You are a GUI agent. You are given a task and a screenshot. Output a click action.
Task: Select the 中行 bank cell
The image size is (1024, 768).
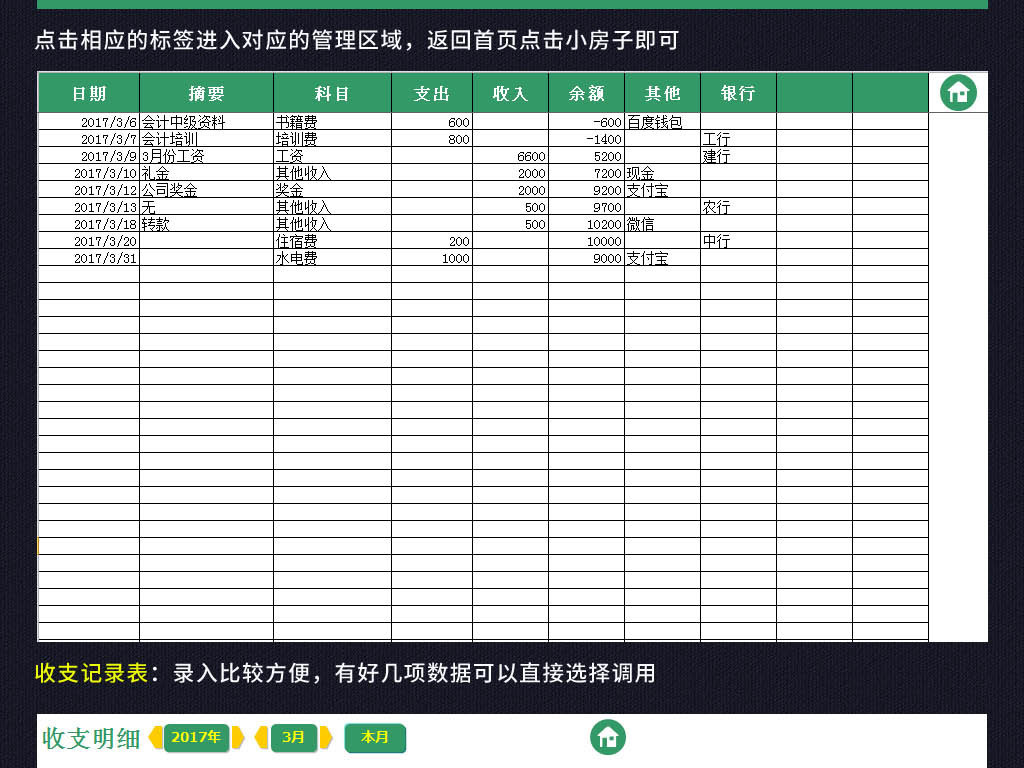(x=738, y=241)
